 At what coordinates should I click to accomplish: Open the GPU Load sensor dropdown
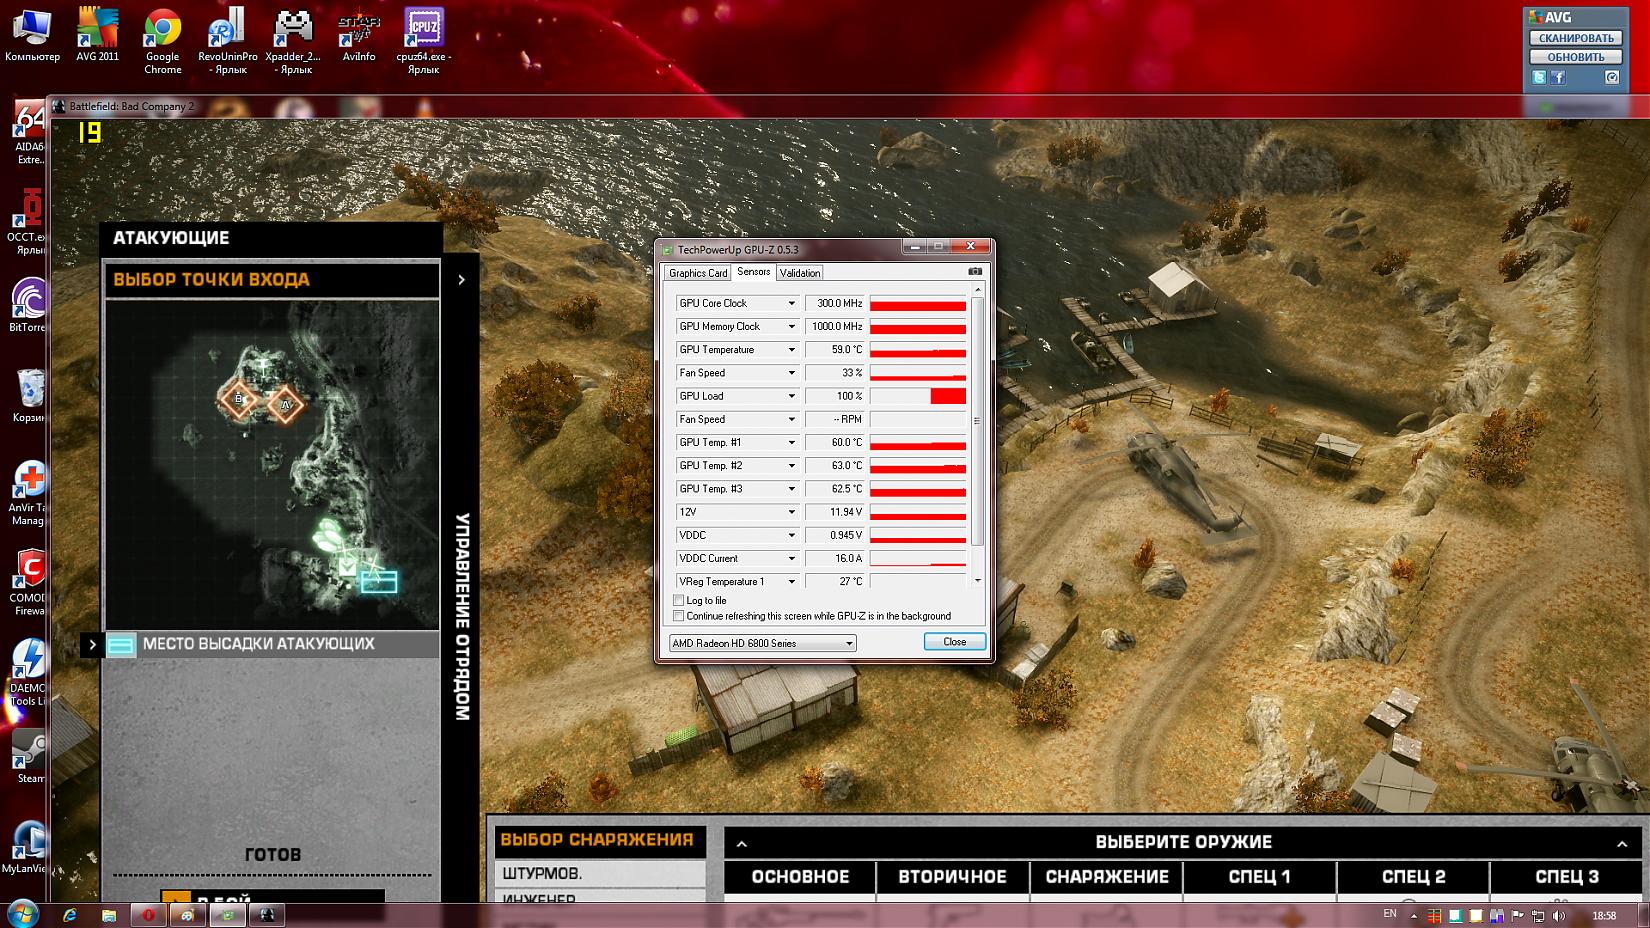click(x=791, y=396)
